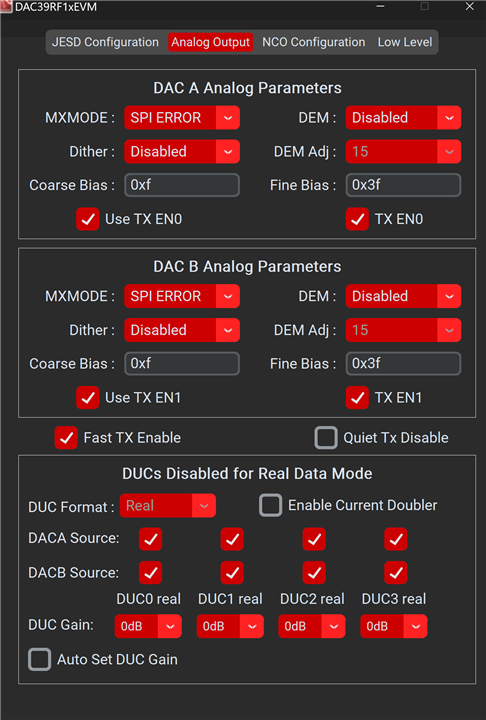
Task: Disable the Fast TX Enable checkbox
Action: click(66, 438)
